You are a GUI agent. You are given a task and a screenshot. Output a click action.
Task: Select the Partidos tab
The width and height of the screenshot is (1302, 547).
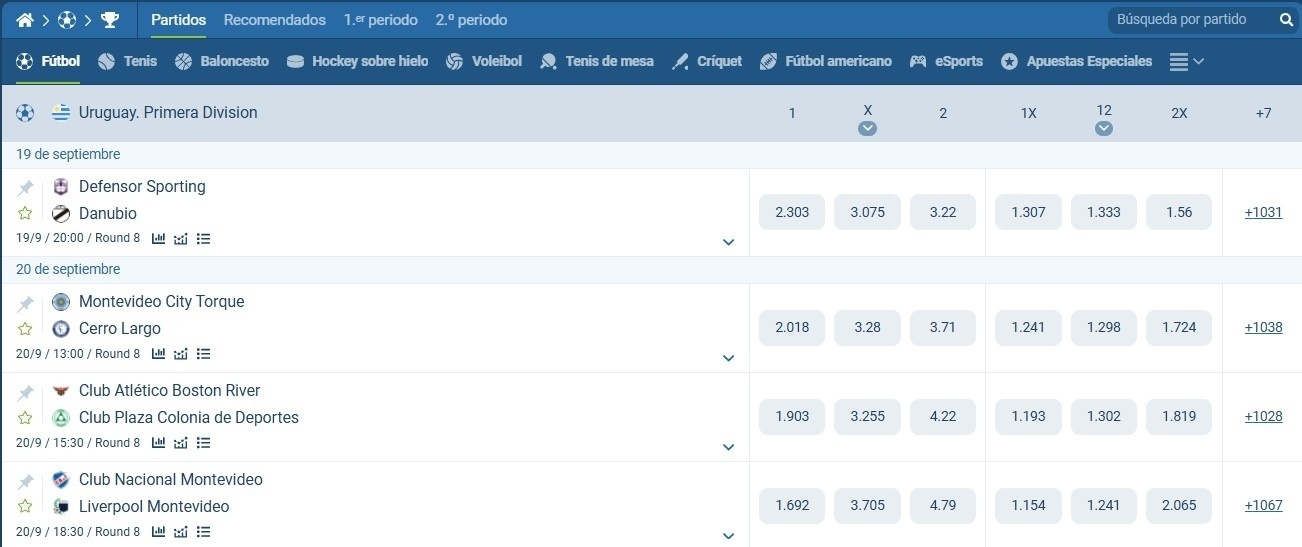(178, 20)
